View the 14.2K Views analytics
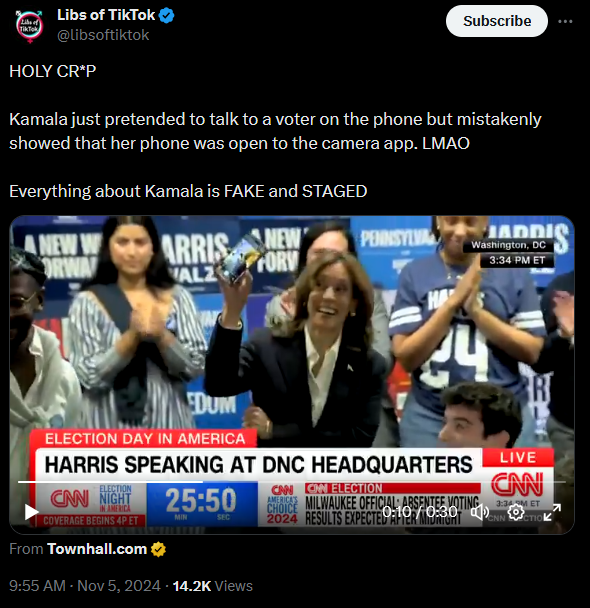Screen dimensions: 590x608 click(x=212, y=586)
